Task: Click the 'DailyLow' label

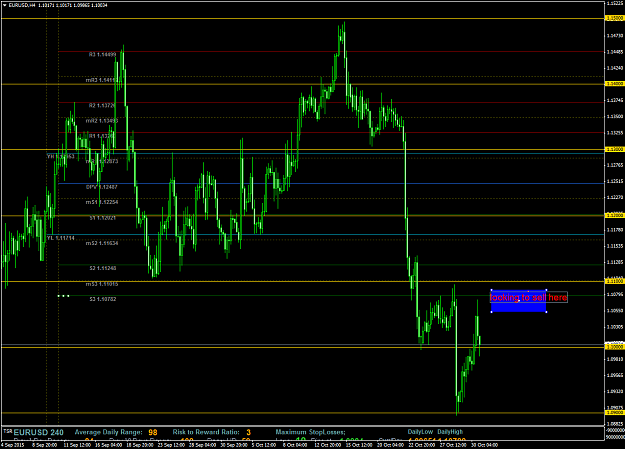Action: click(x=420, y=432)
